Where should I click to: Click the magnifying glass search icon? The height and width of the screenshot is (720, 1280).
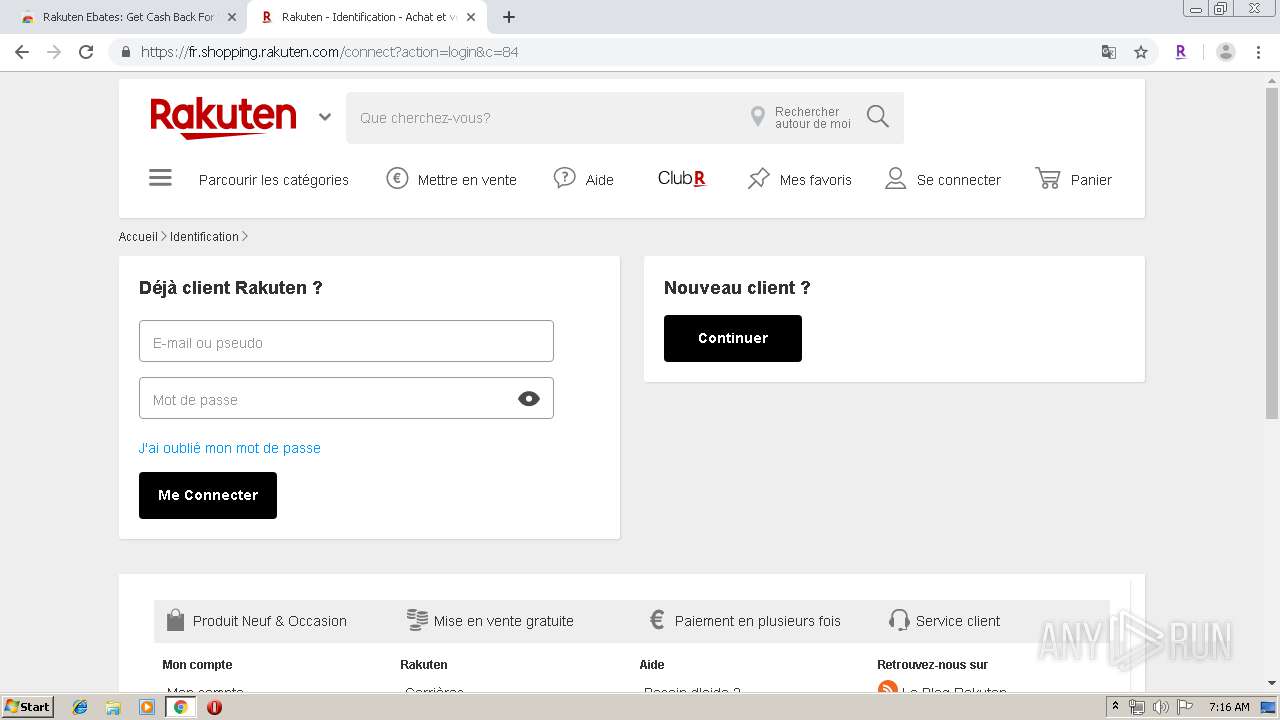click(x=878, y=117)
